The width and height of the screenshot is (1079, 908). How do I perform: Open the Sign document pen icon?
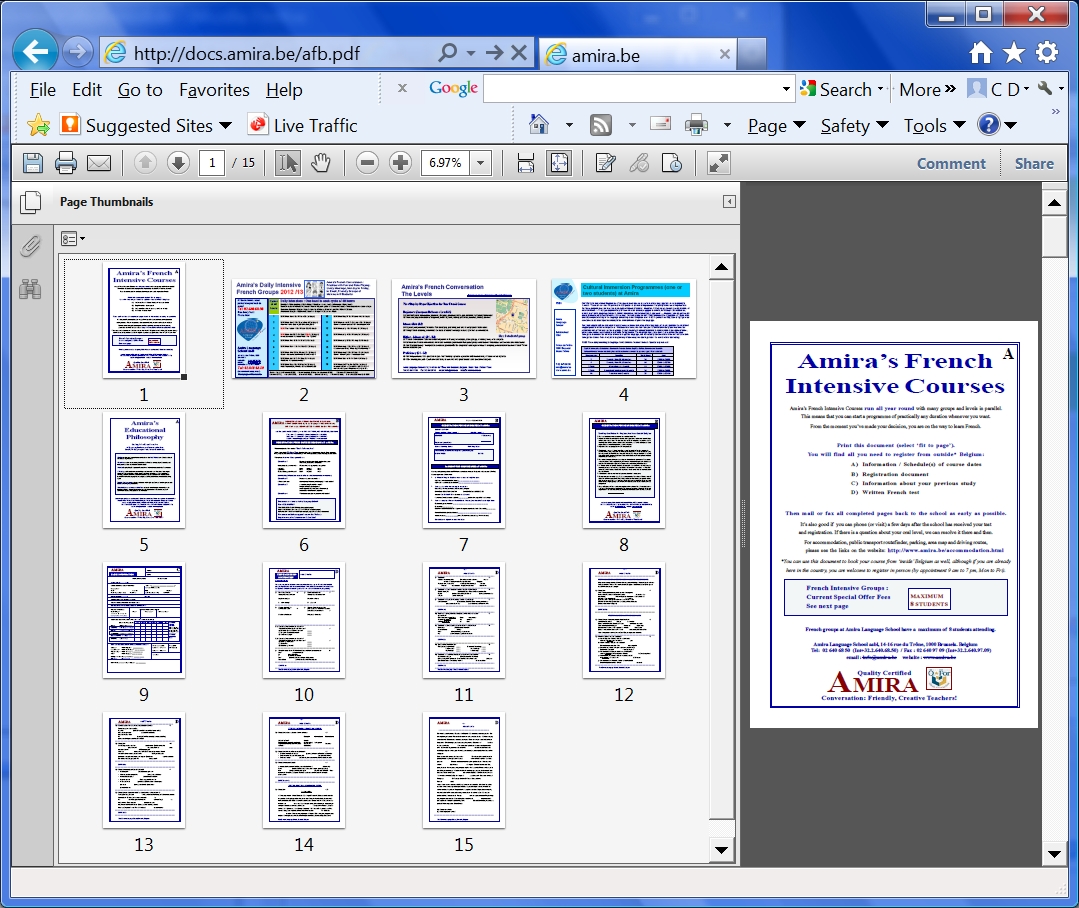click(606, 163)
